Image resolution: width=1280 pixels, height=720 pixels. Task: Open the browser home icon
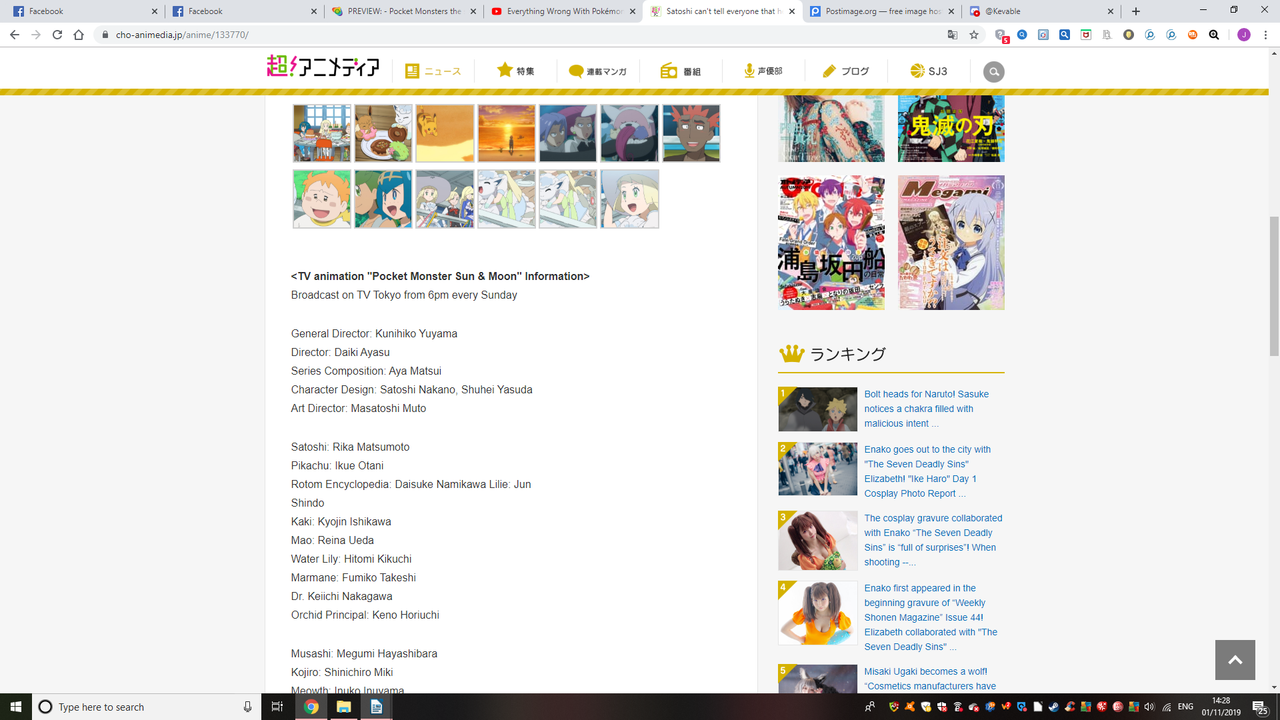(79, 34)
